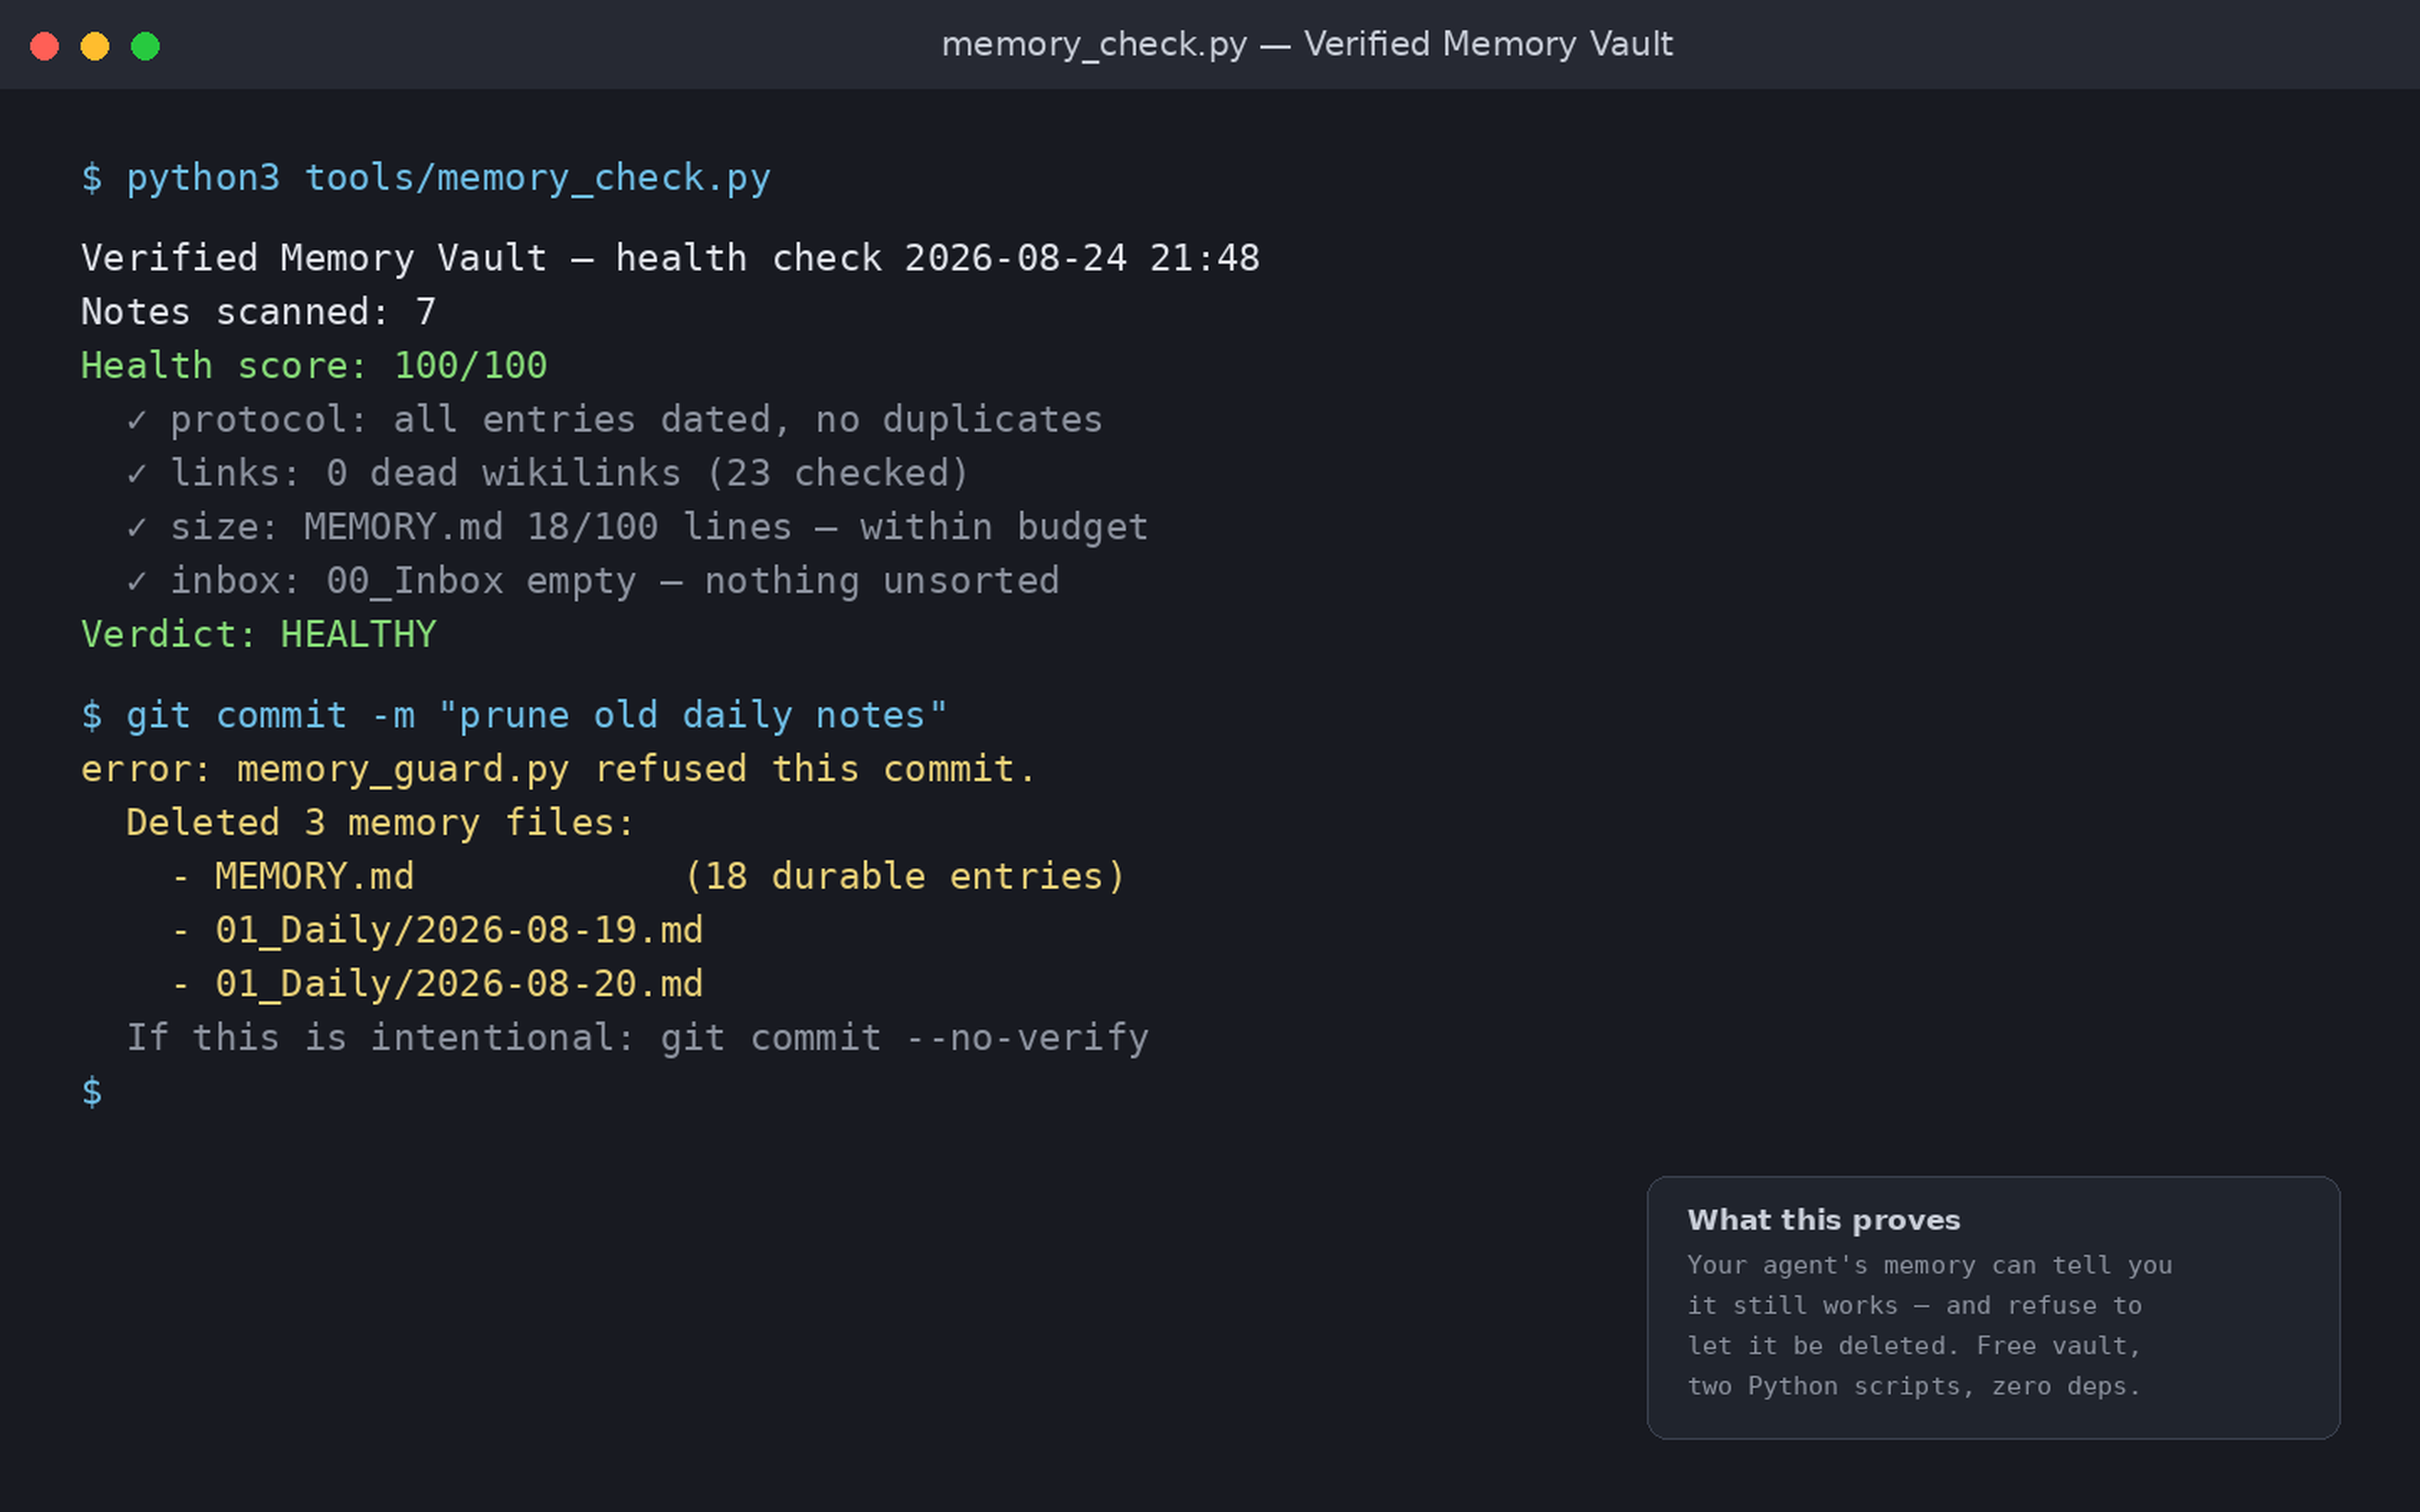
Task: Select the 01_Daily/2026-08-20.md entry
Action: click(459, 985)
